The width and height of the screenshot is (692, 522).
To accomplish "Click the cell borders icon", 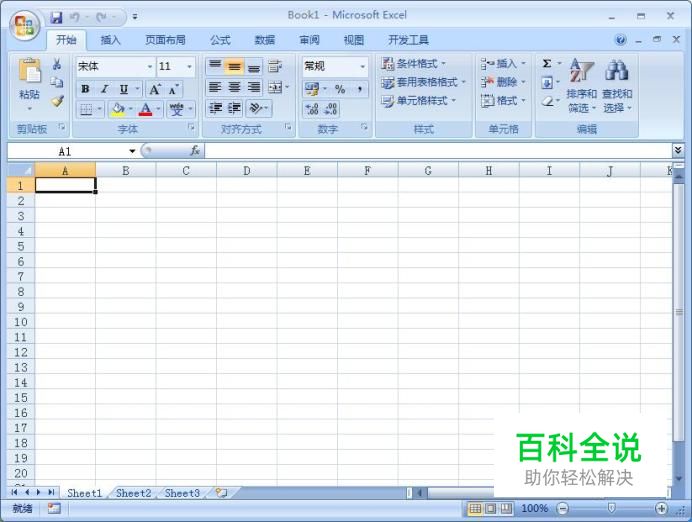I will pos(86,109).
